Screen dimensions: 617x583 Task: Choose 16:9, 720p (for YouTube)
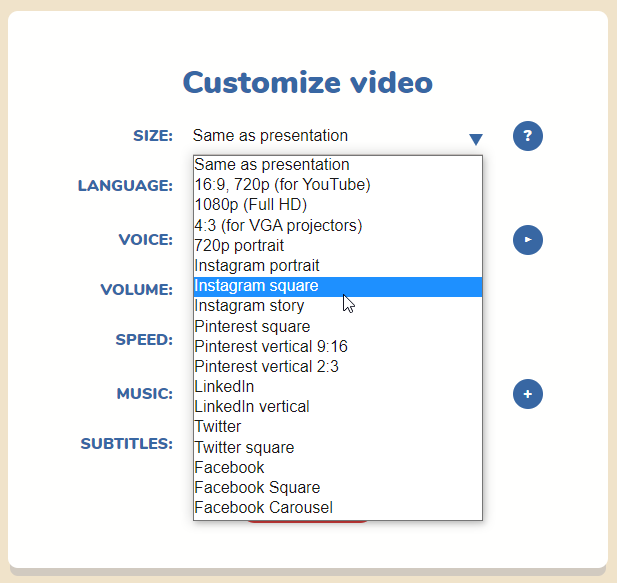(x=282, y=185)
